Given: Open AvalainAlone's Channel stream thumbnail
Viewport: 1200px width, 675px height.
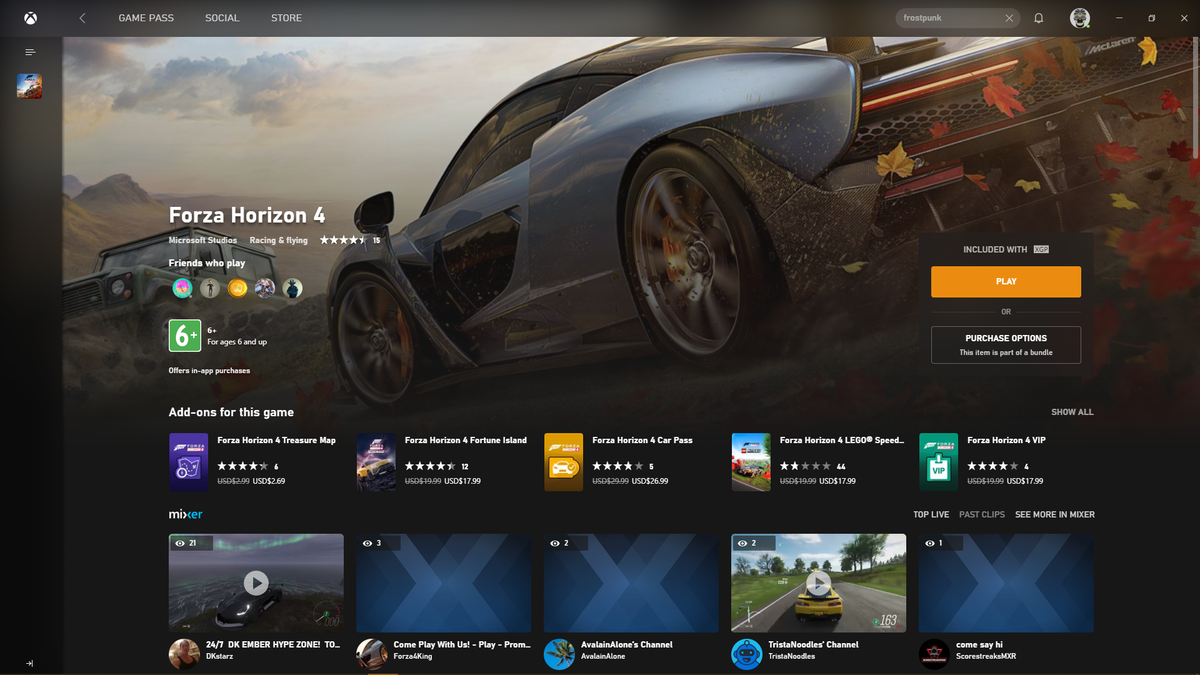Looking at the screenshot, I should 631,582.
